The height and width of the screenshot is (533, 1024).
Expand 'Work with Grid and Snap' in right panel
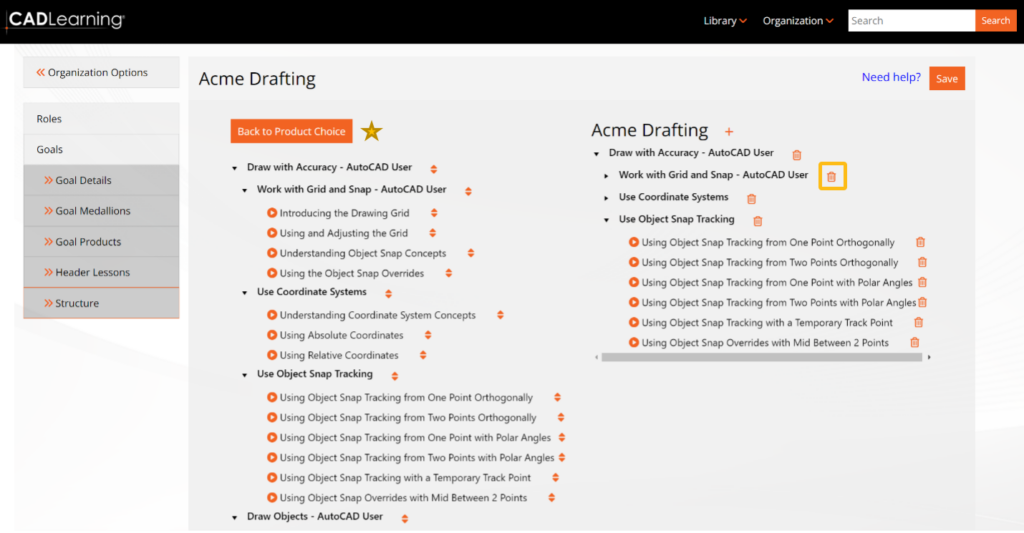(x=607, y=176)
